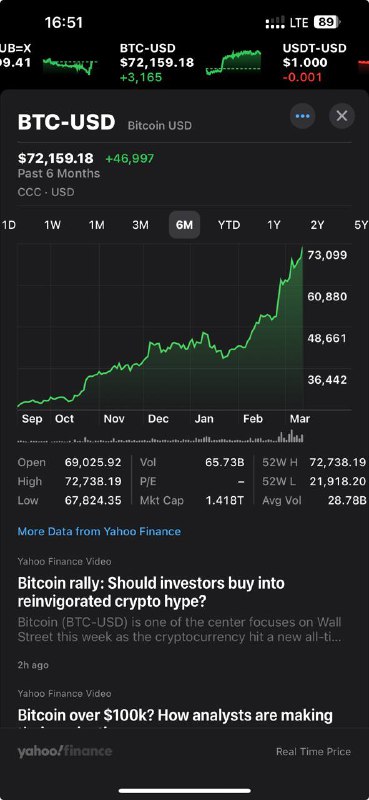Select the 5Y time range

(x=360, y=225)
